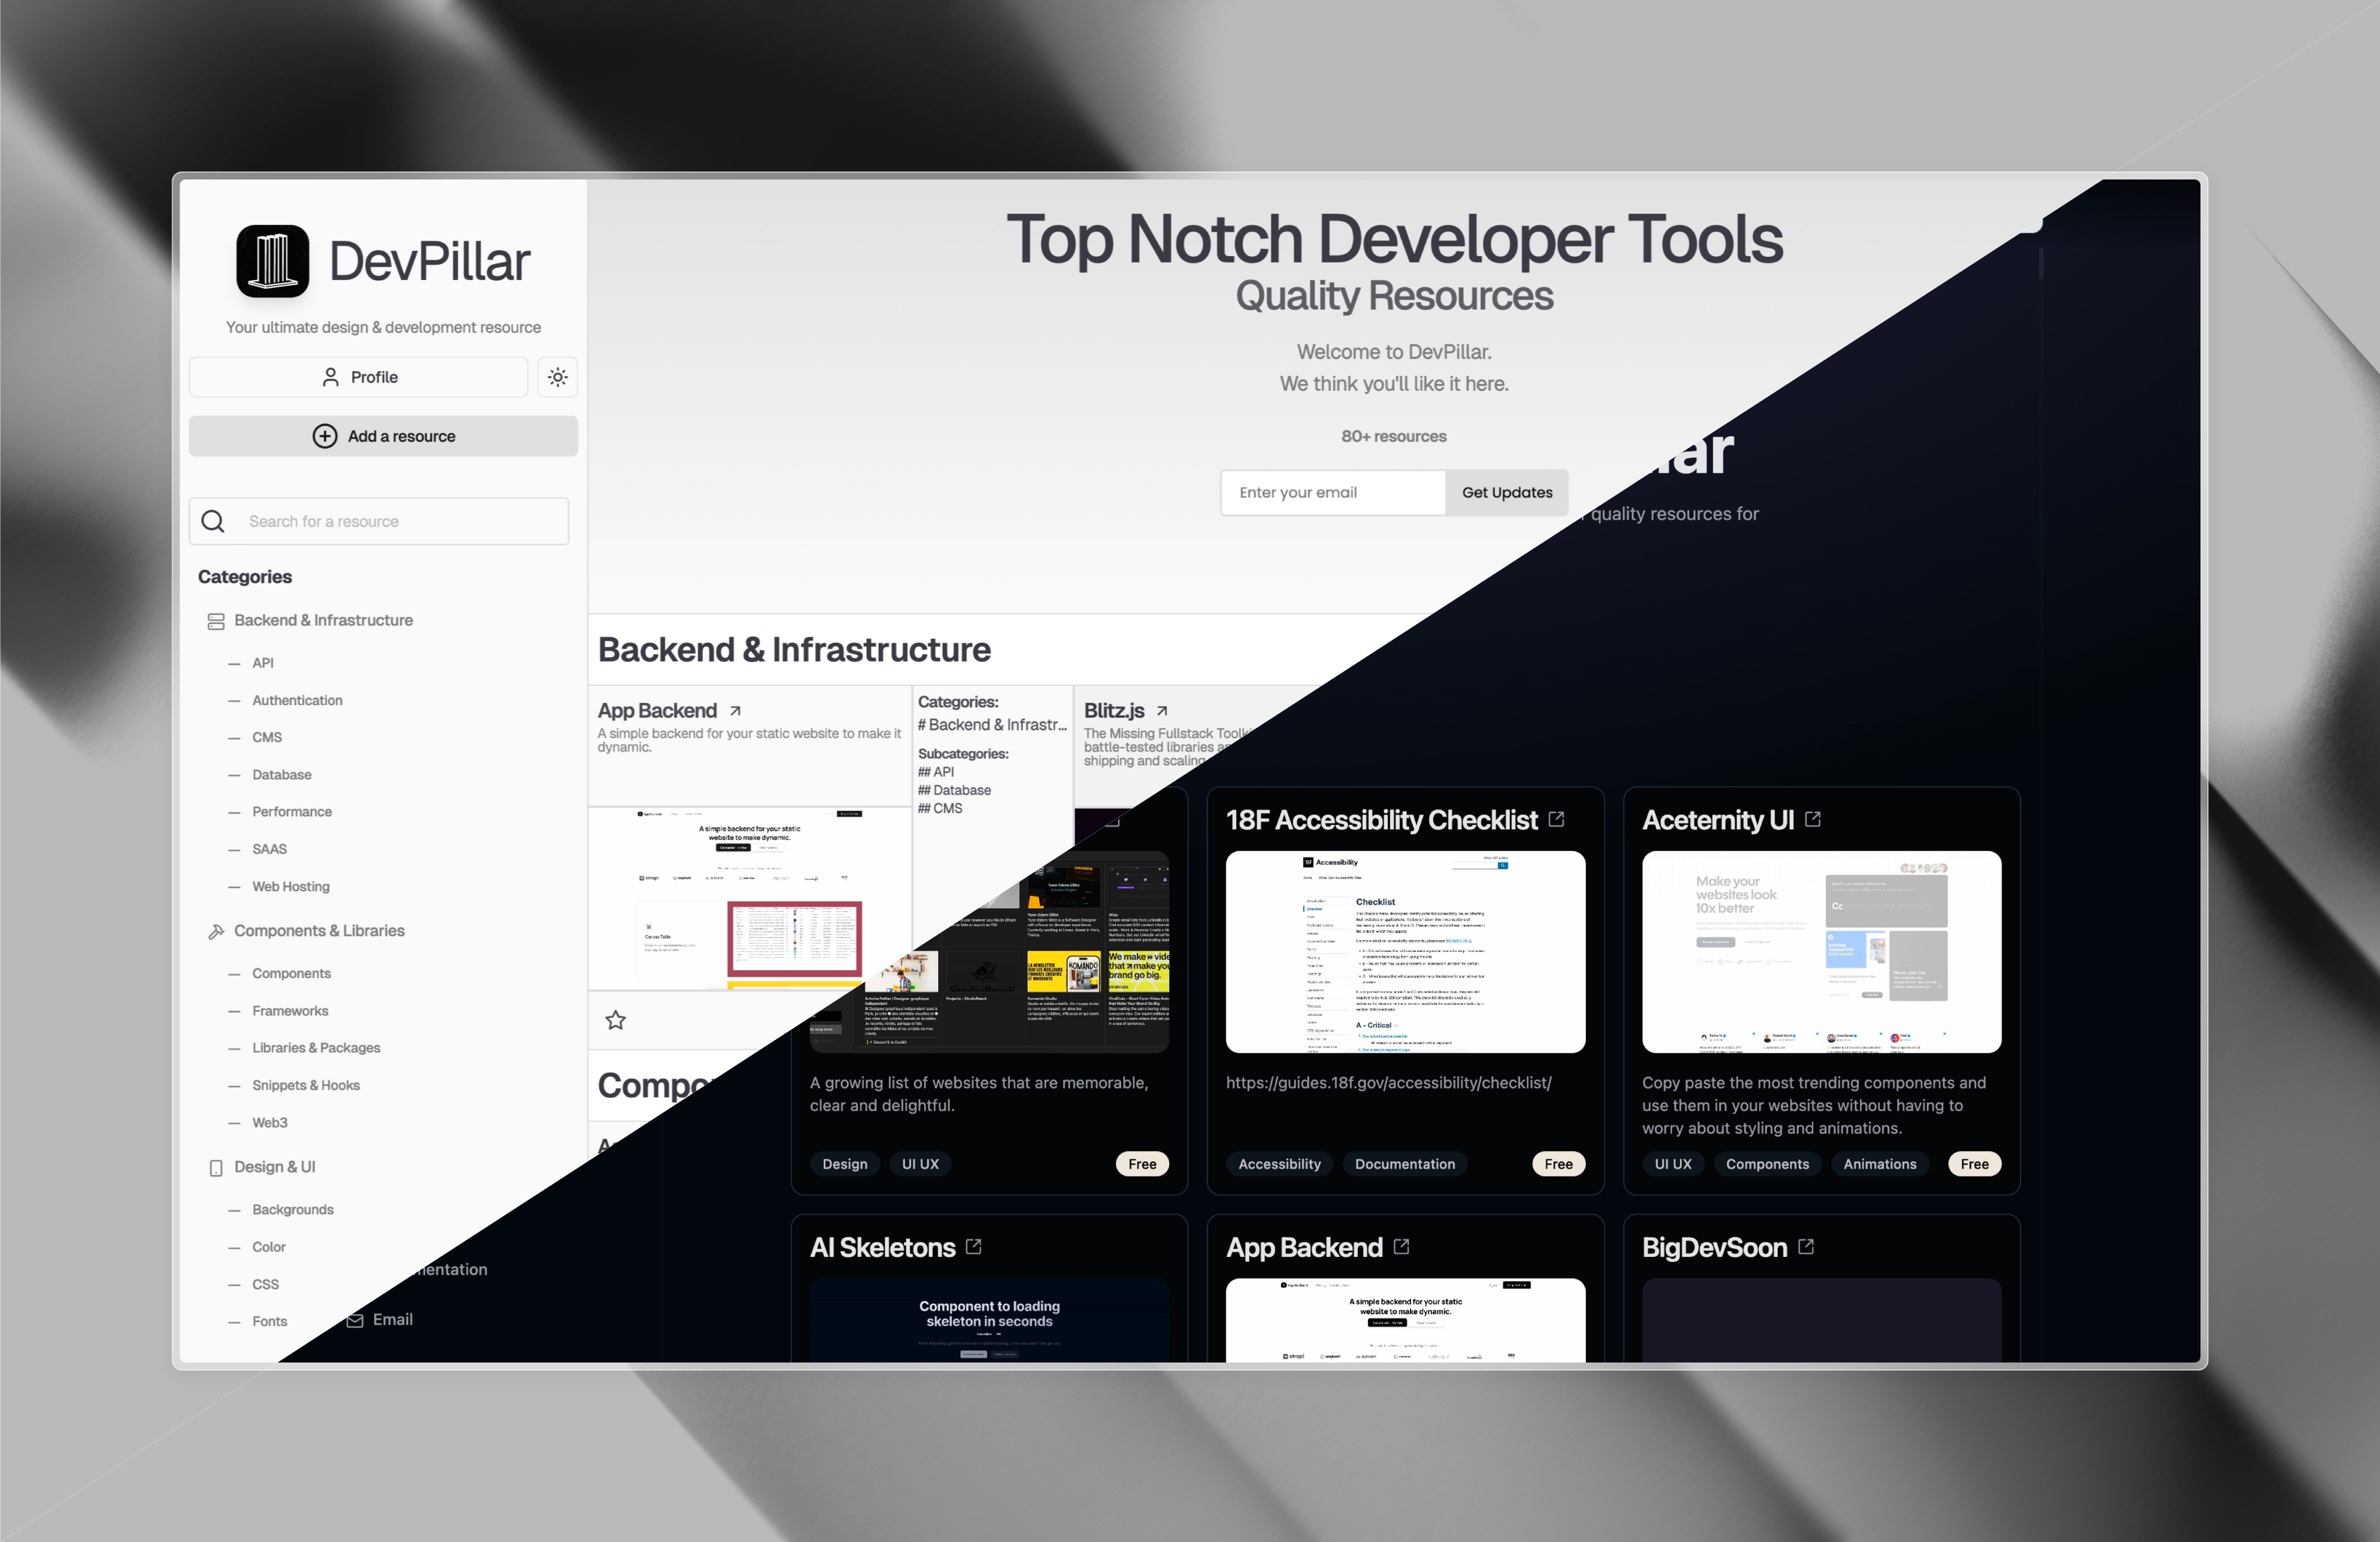Click the DevPillar logo icon
The width and height of the screenshot is (2380, 1542).
[x=272, y=261]
